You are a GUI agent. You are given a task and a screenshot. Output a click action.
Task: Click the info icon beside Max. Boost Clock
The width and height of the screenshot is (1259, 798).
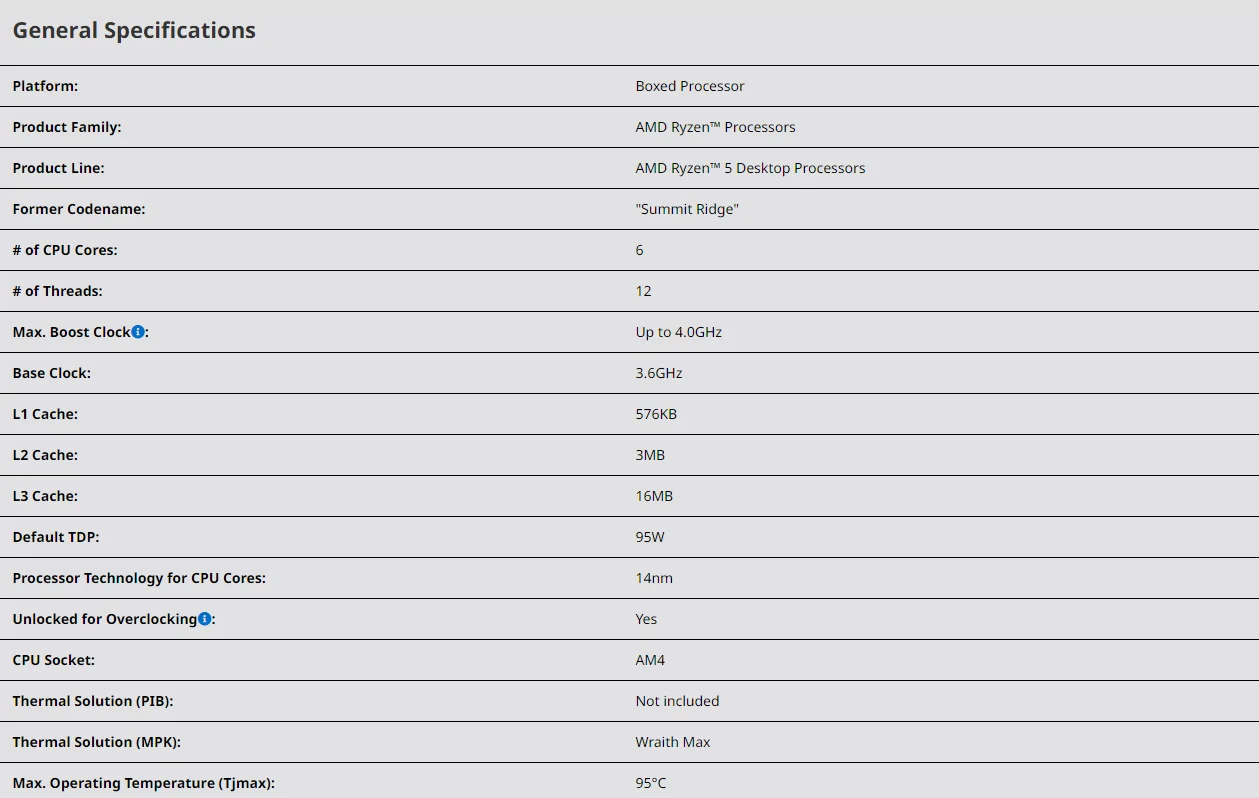(x=138, y=332)
